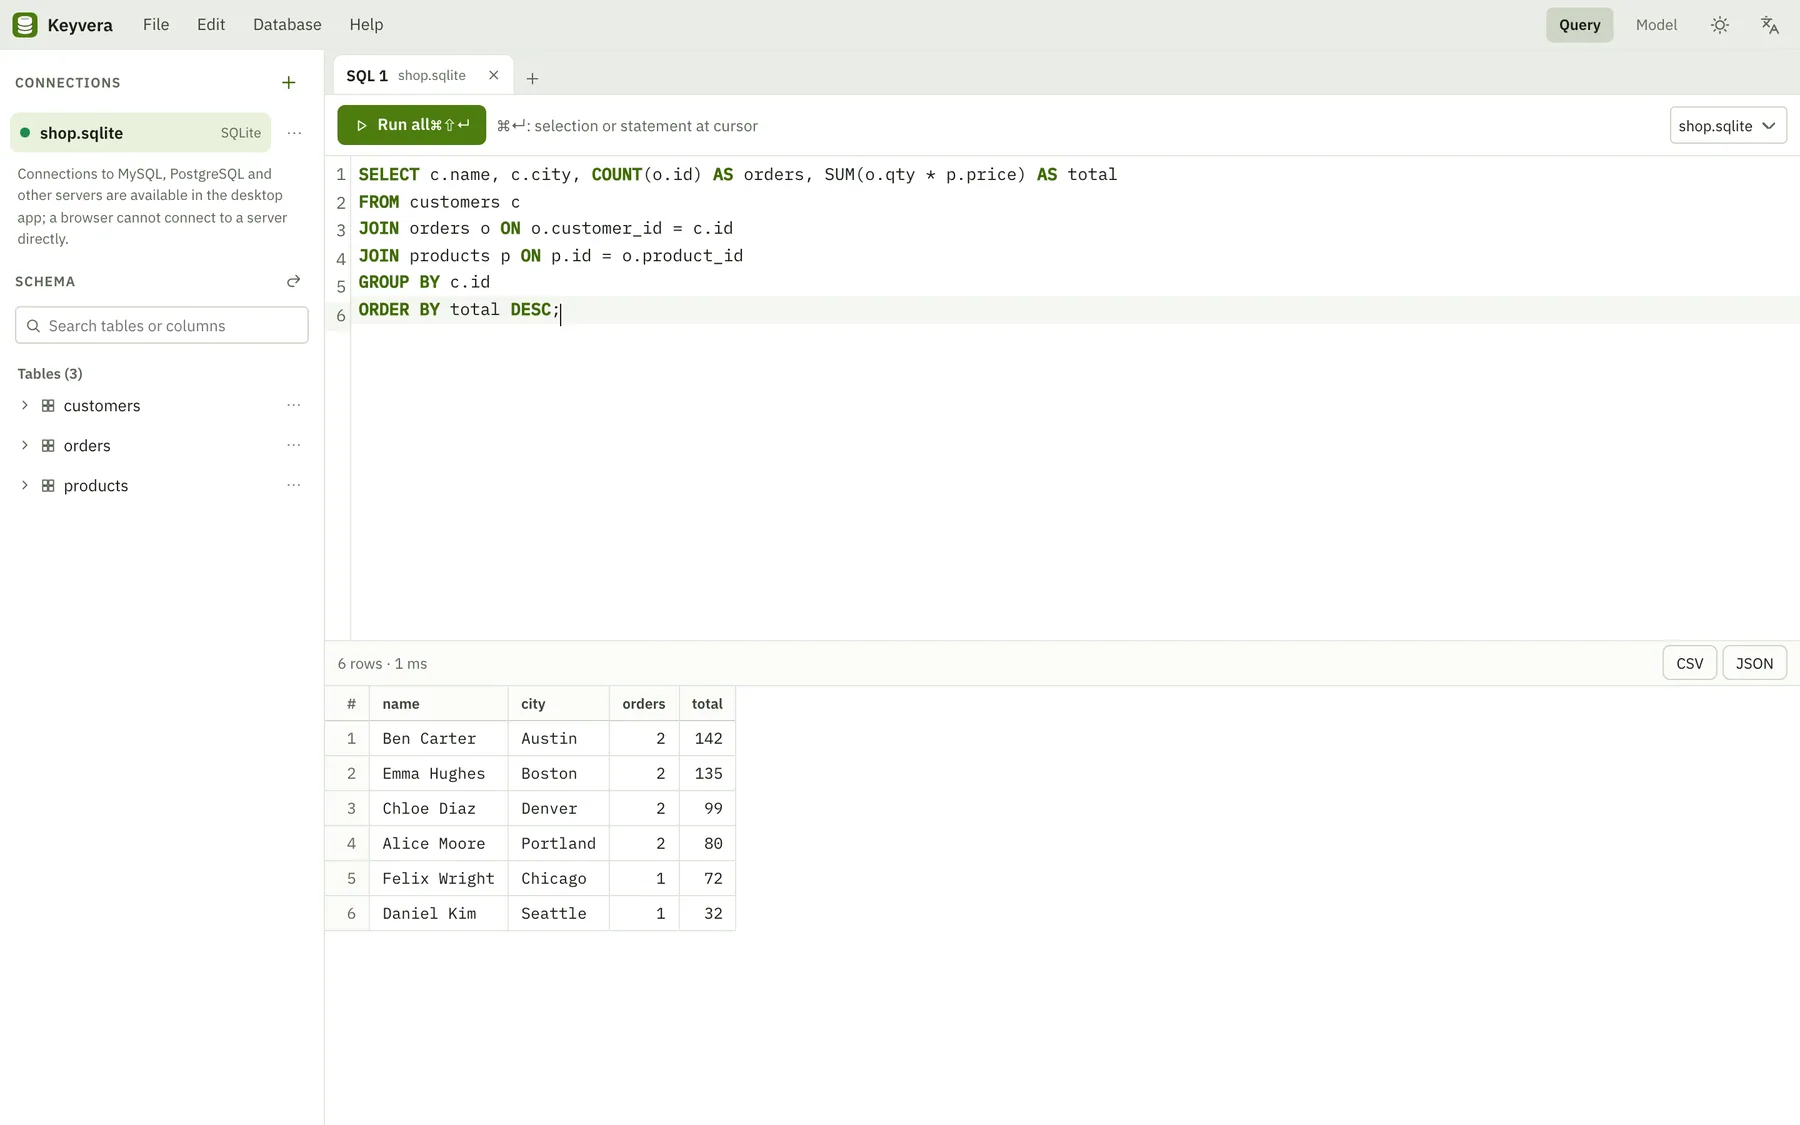1800x1125 pixels.
Task: Select the Felix Wright cell
Action: [439, 879]
